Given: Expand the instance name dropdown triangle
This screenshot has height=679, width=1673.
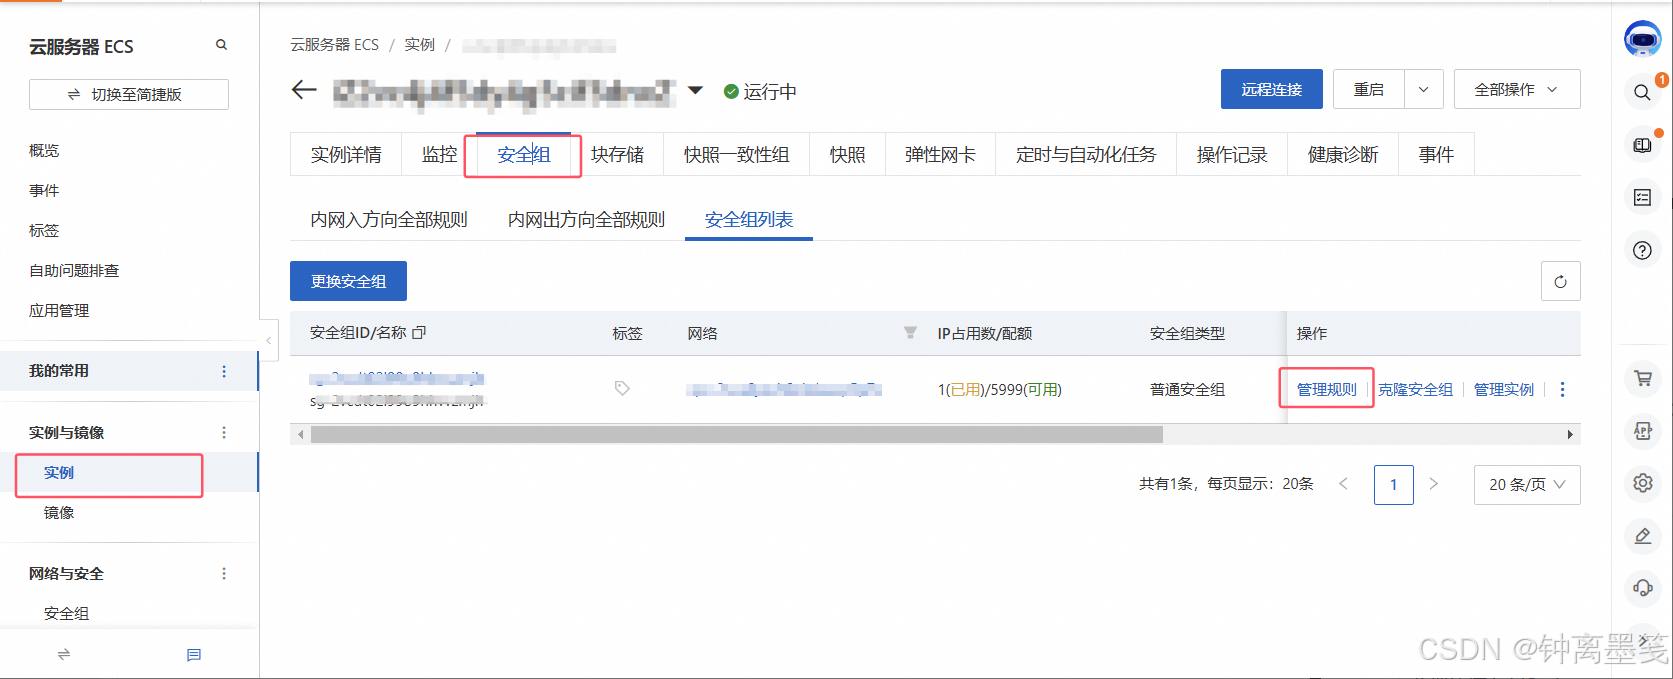Looking at the screenshot, I should [x=695, y=91].
